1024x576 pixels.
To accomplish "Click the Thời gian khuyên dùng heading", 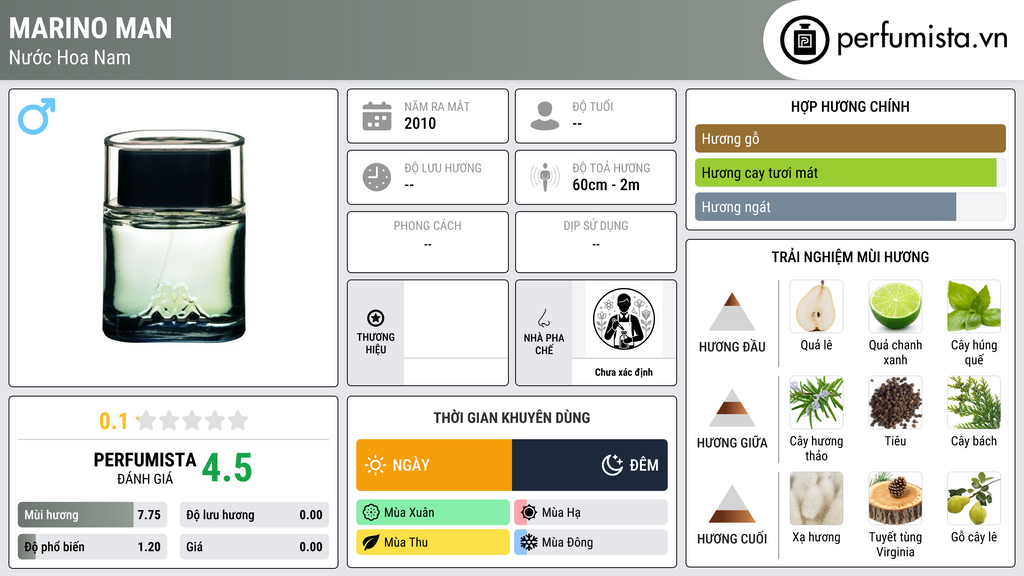I will click(x=512, y=418).
